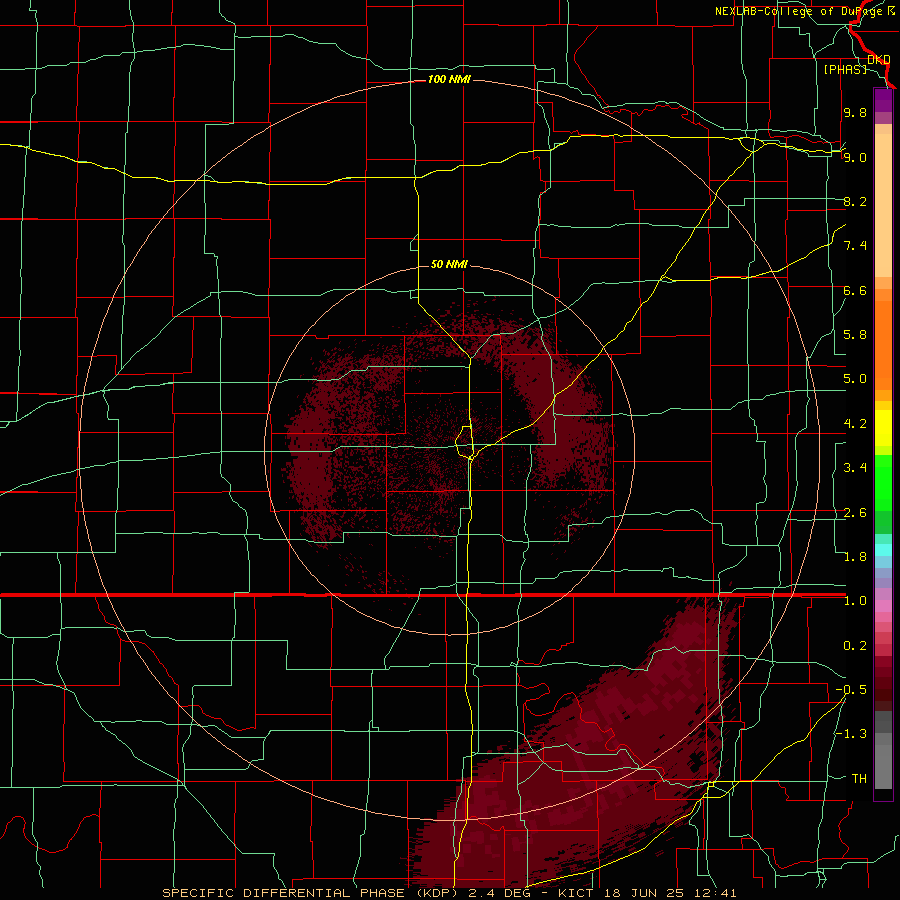Click the 9.0 value on color scale
This screenshot has width=900, height=900.
pos(855,157)
